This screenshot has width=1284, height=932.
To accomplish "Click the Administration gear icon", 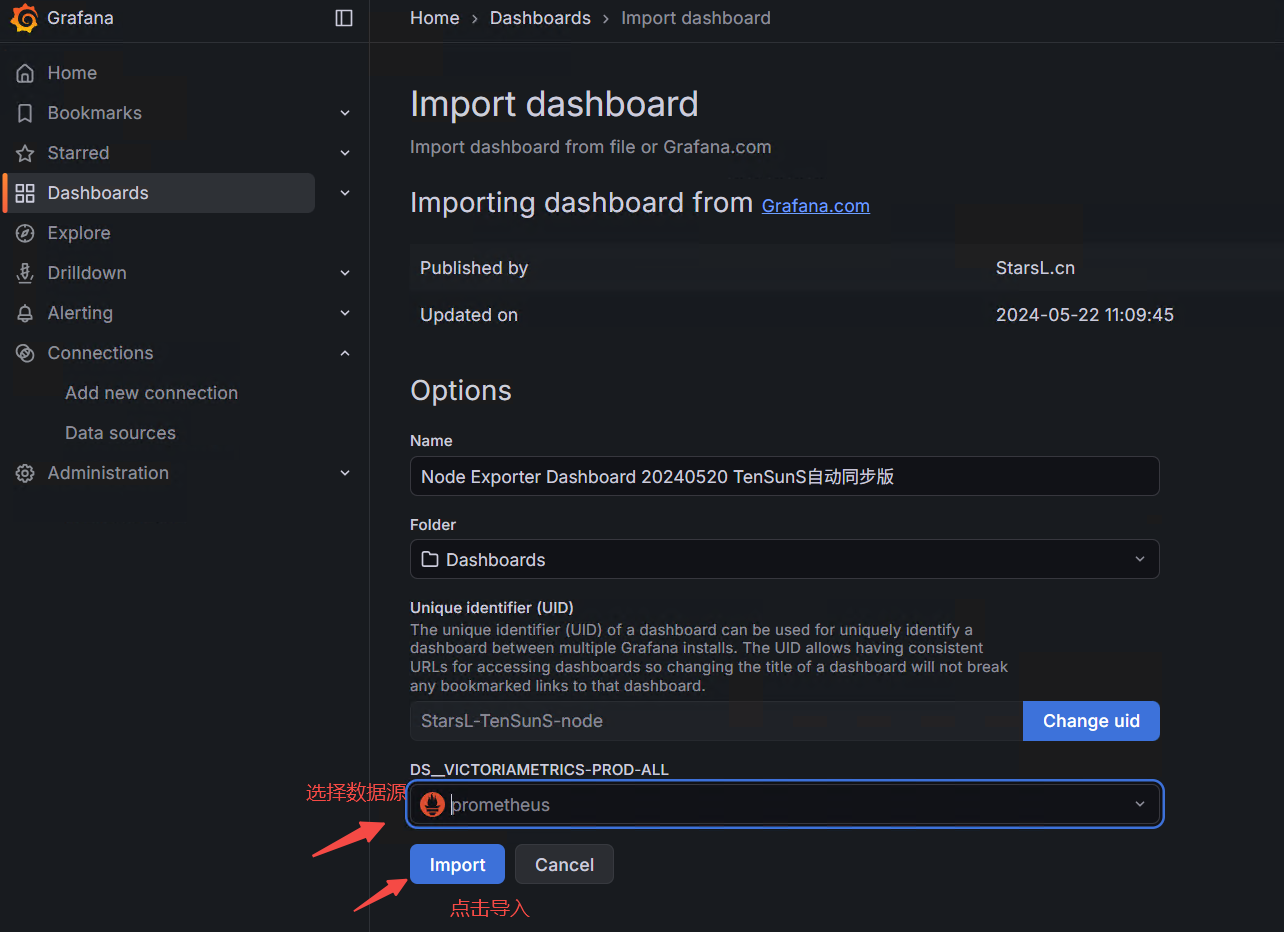I will click(x=25, y=473).
